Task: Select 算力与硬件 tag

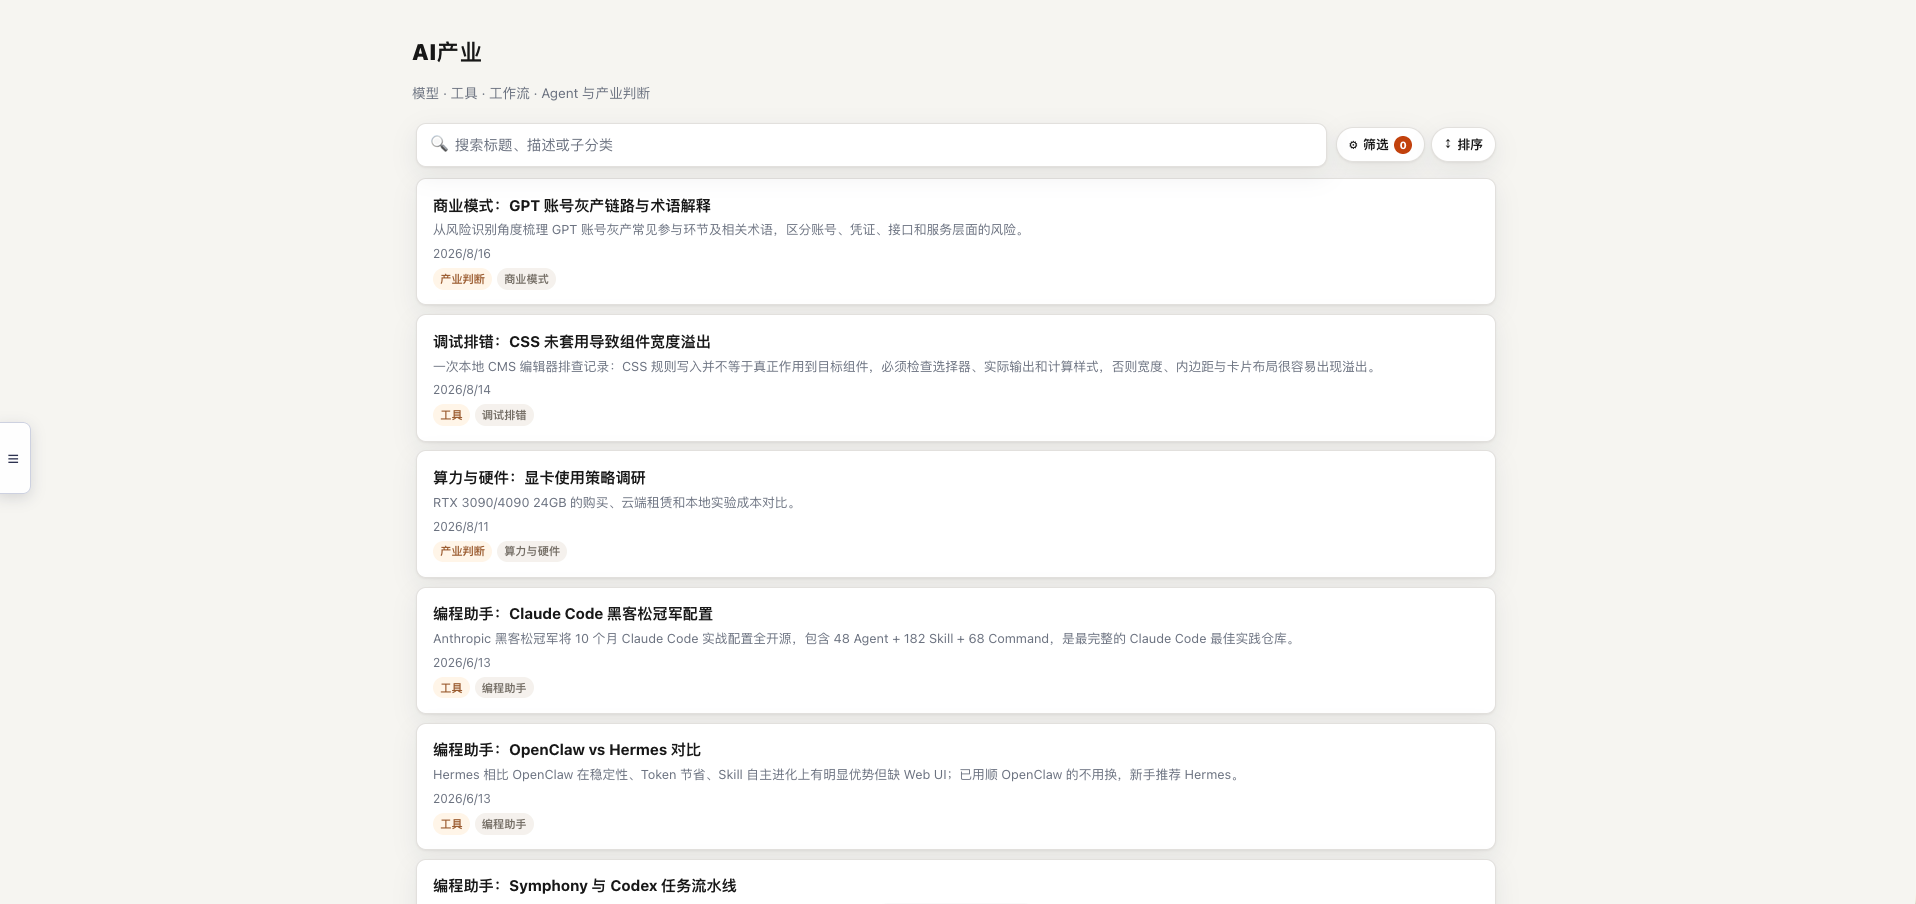Action: point(532,551)
